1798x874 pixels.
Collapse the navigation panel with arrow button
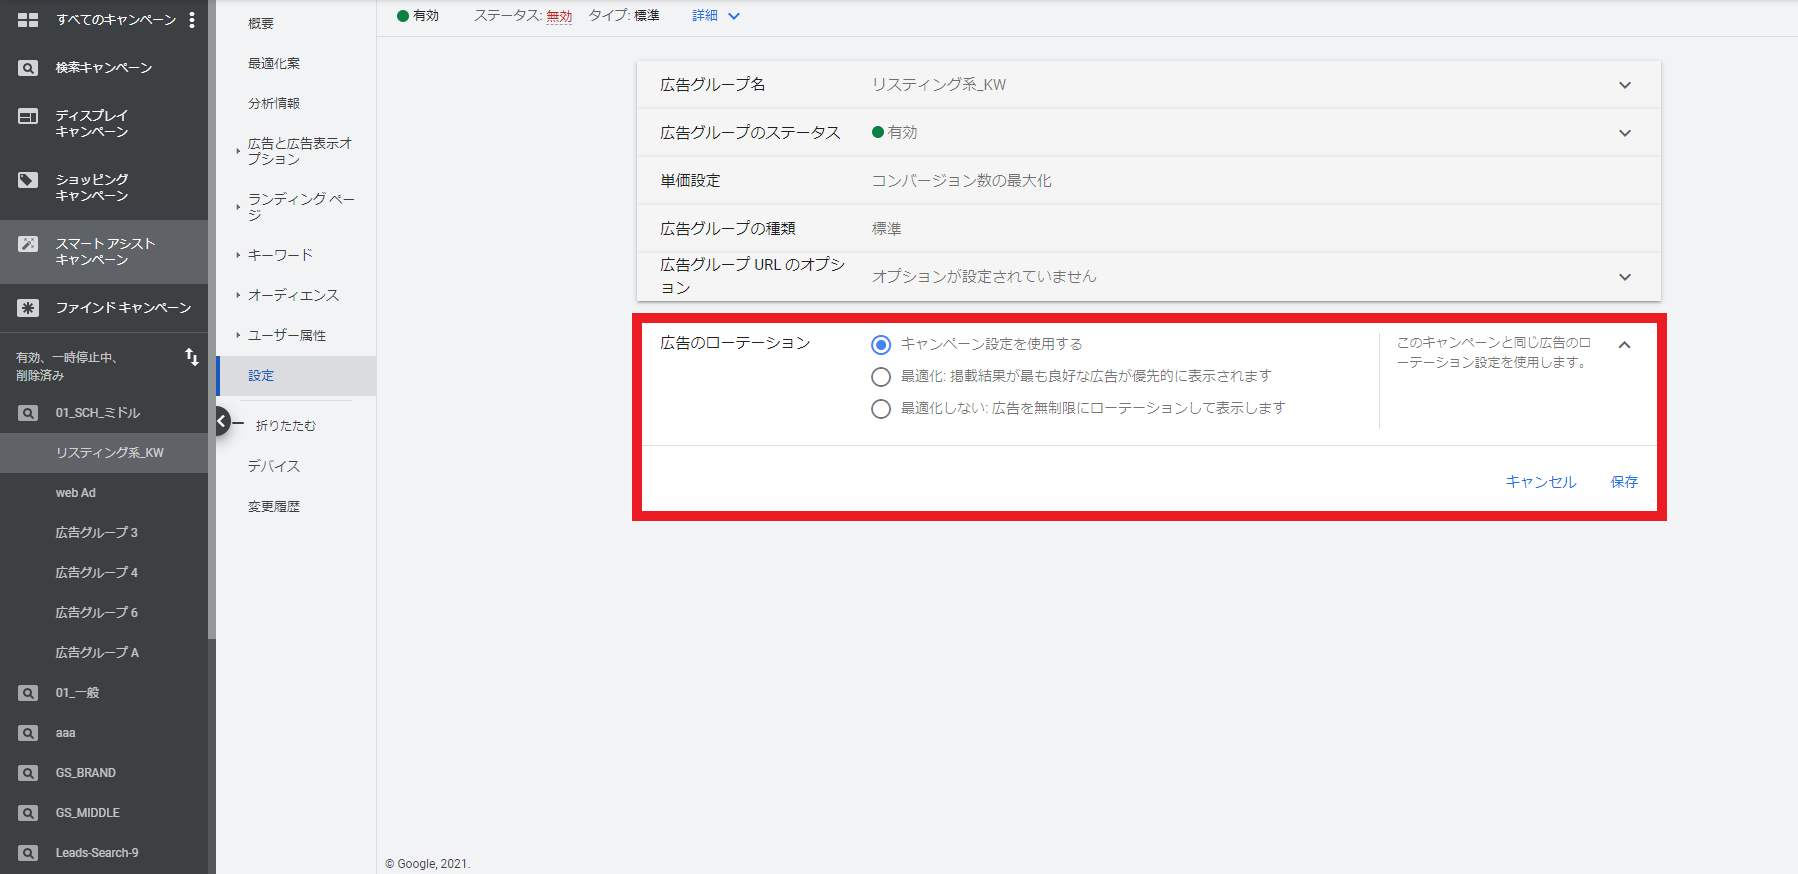pyautogui.click(x=222, y=422)
